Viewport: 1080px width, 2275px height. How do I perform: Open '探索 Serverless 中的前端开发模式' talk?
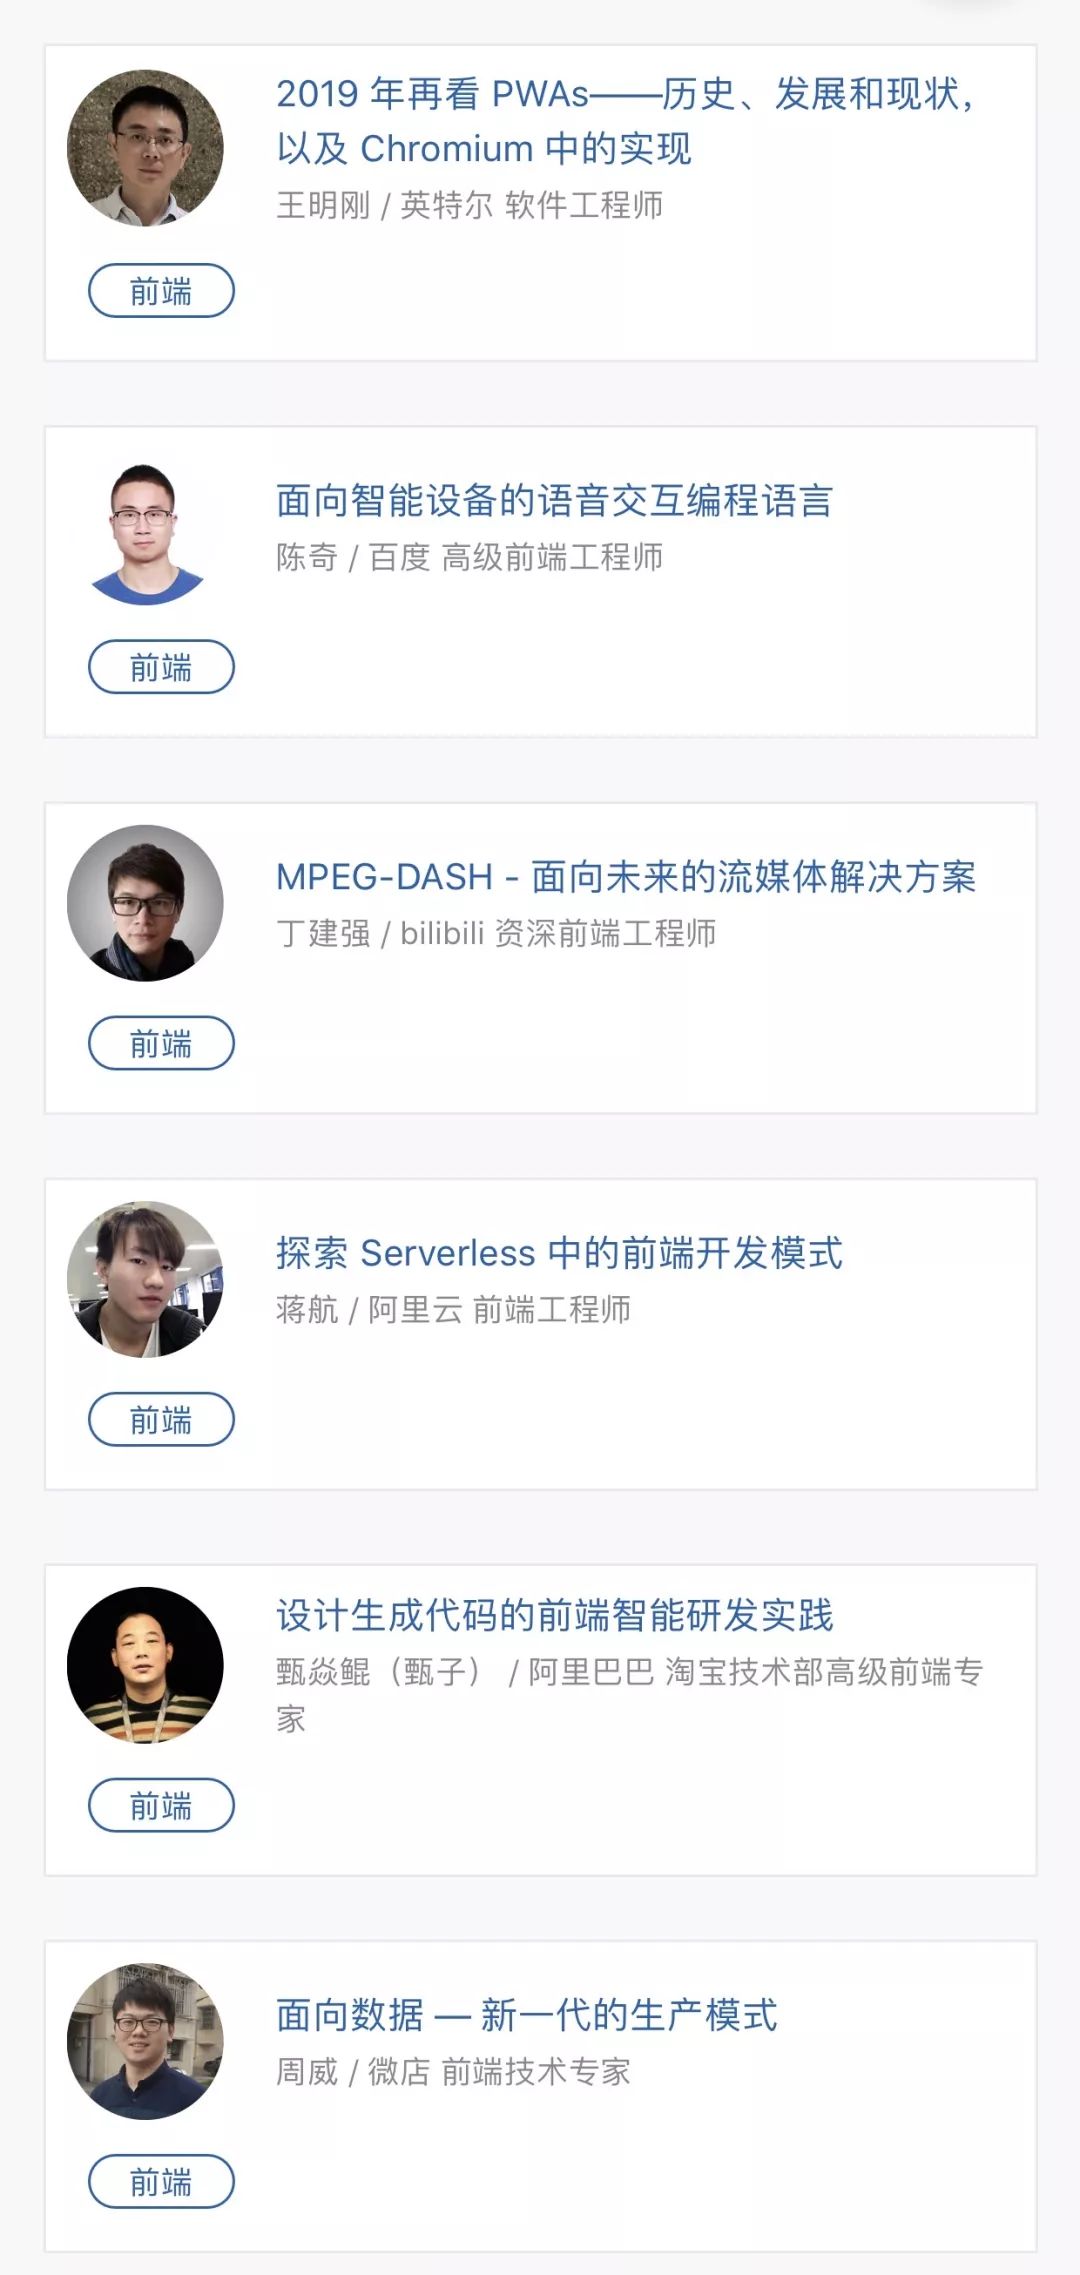click(x=559, y=1253)
